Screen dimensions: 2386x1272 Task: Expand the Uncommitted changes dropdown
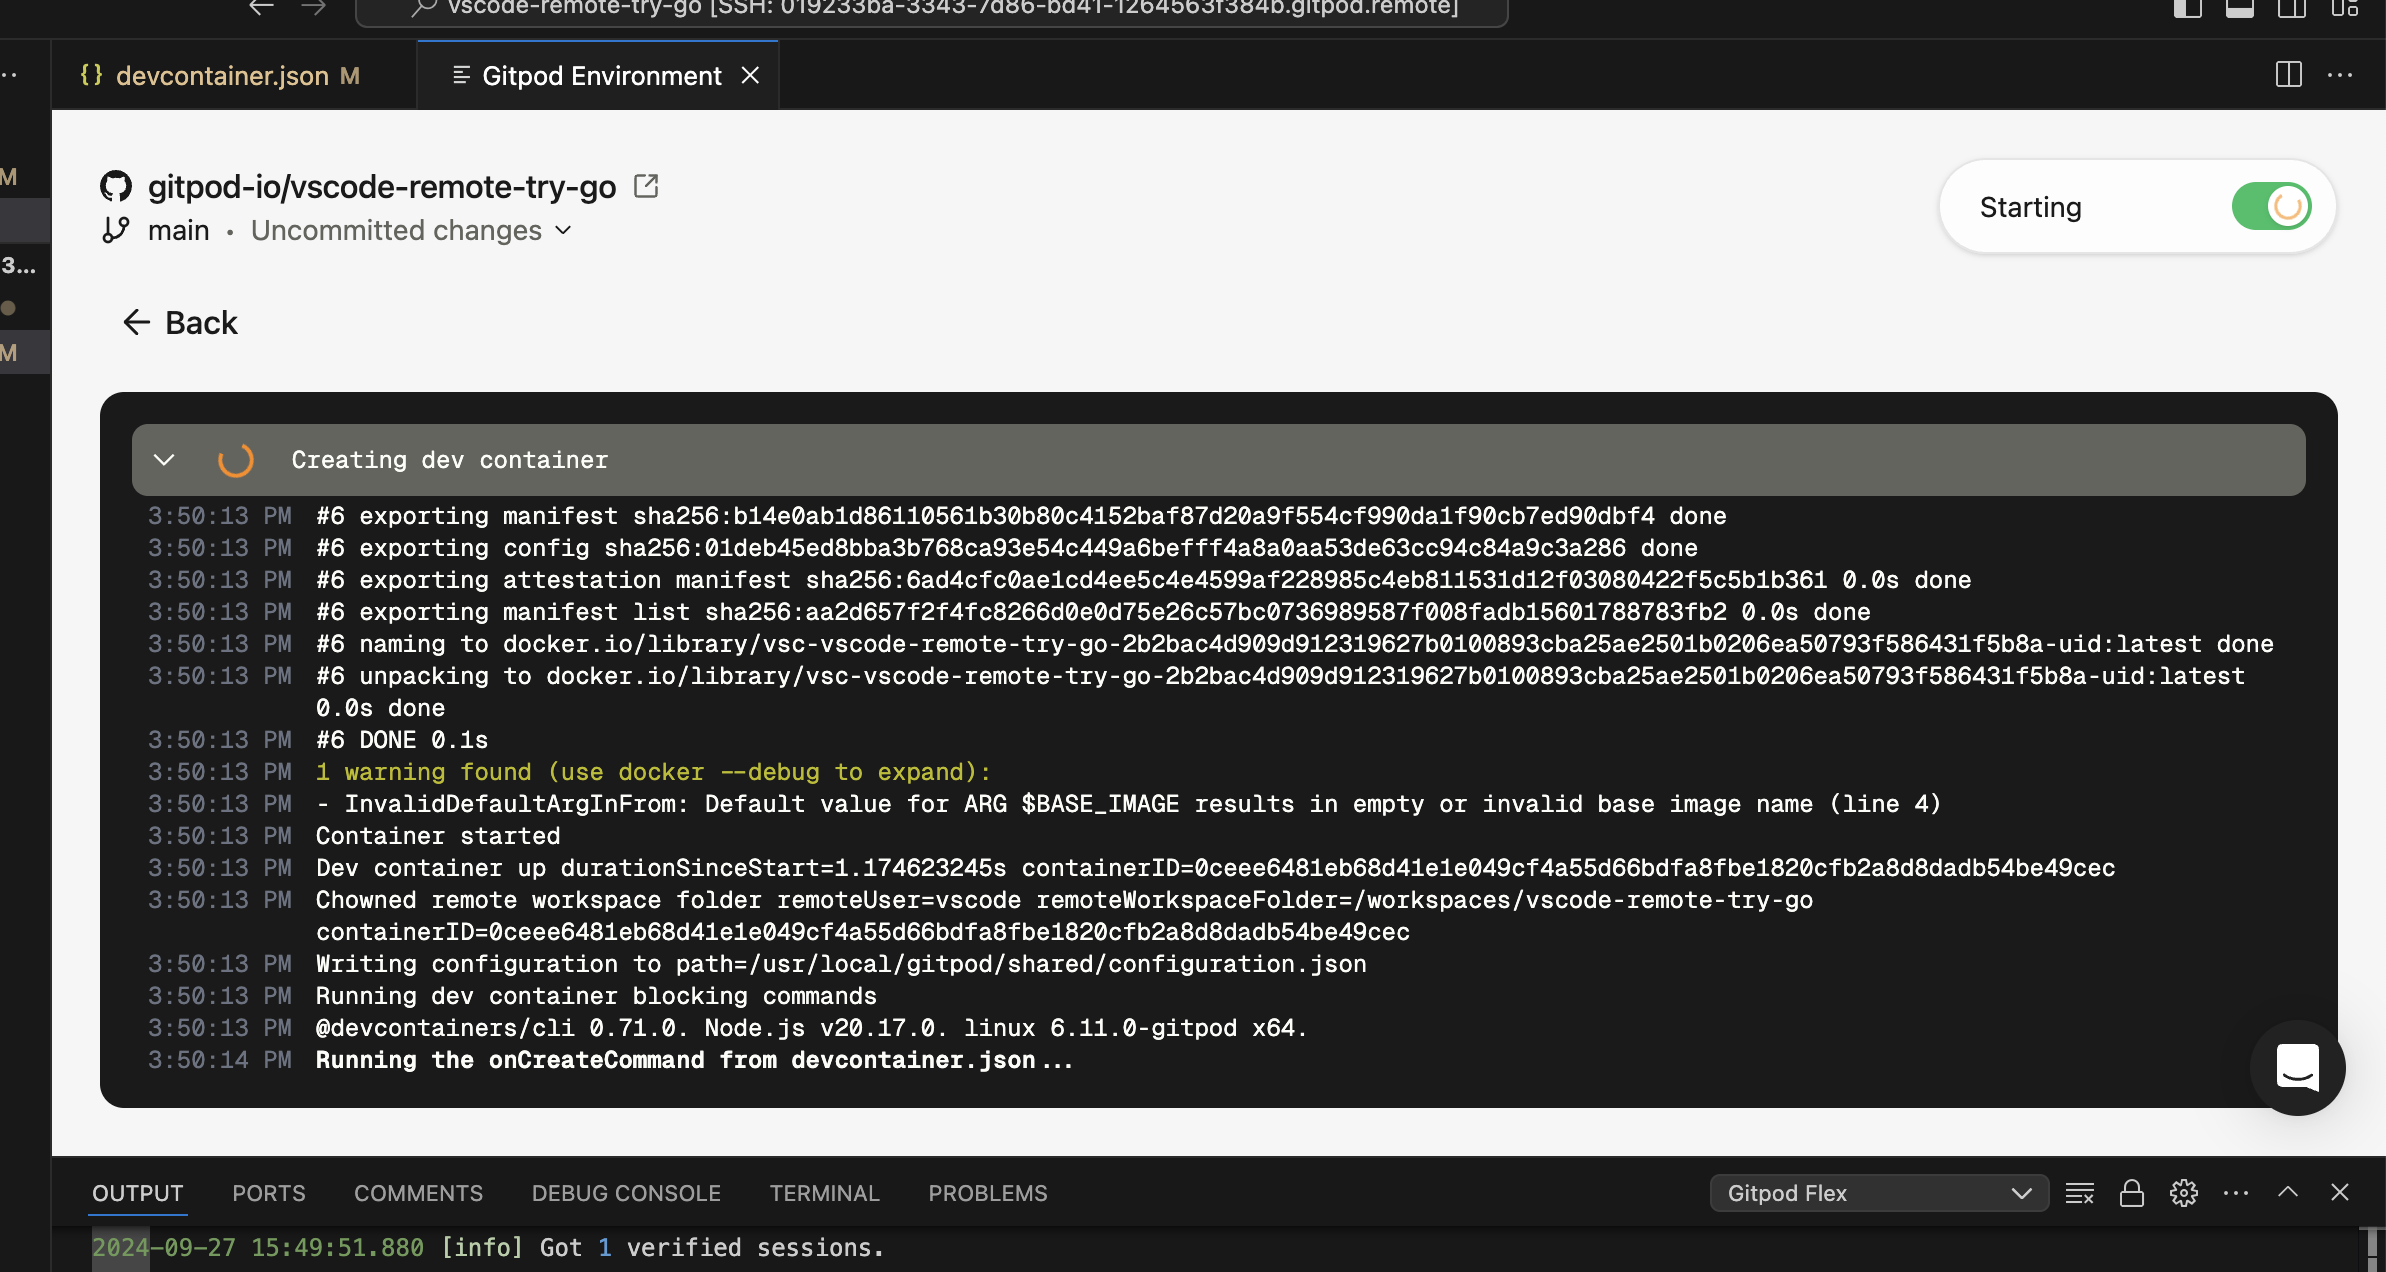coord(411,231)
